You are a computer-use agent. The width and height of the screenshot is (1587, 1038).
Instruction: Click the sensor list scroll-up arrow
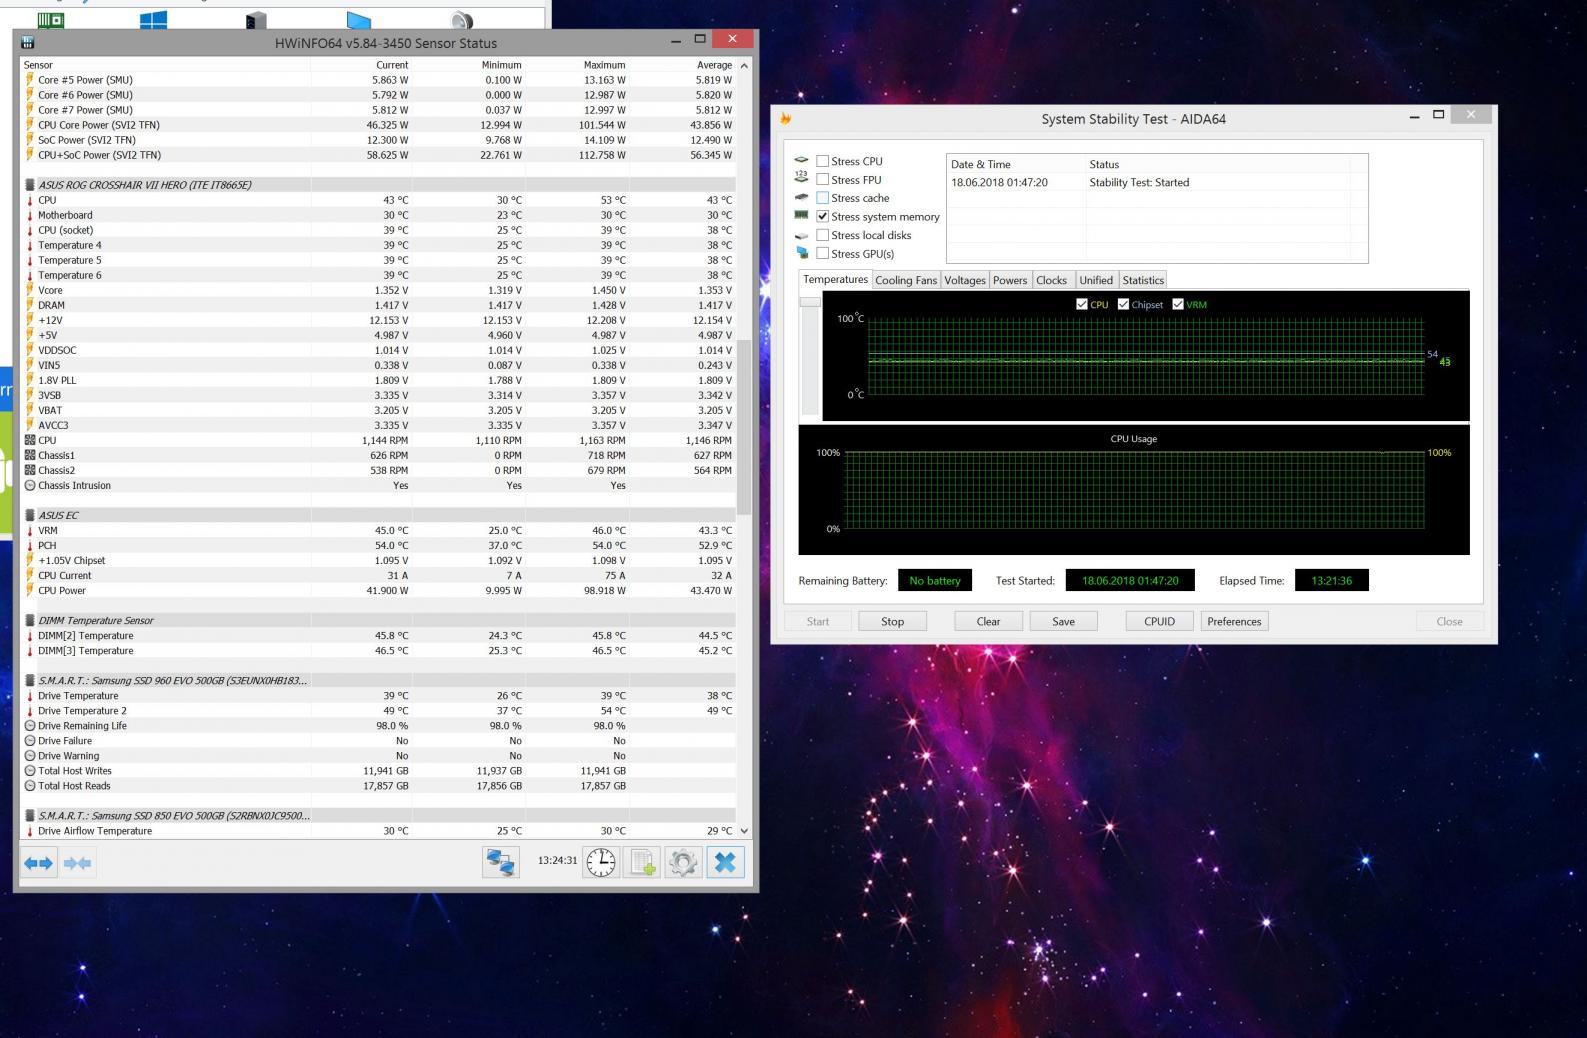(743, 65)
